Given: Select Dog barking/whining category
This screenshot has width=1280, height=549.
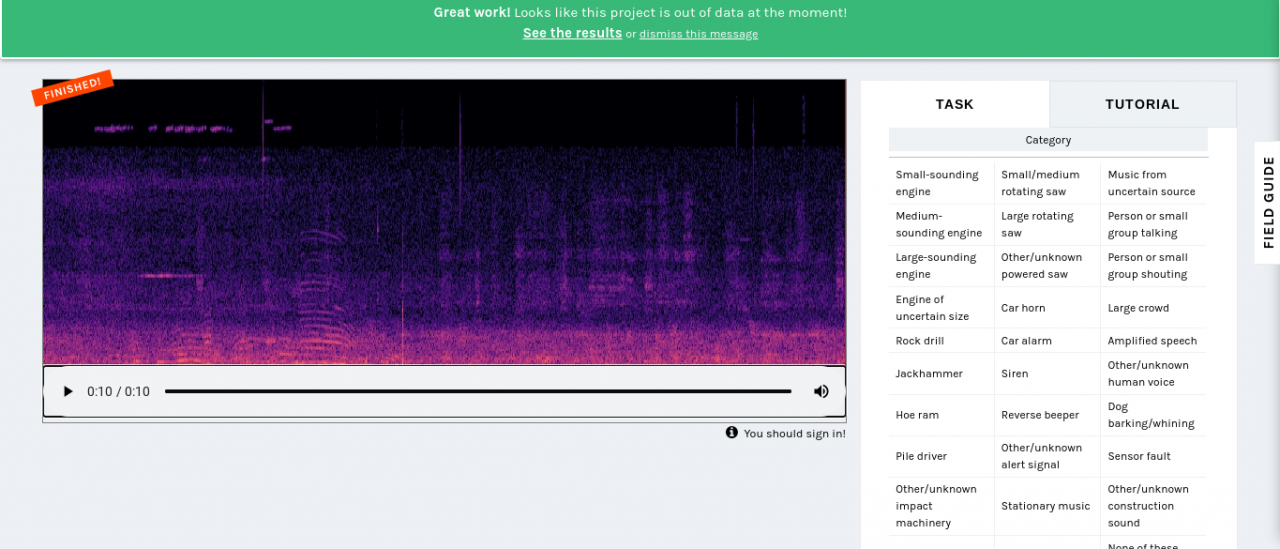Looking at the screenshot, I should 1154,415.
